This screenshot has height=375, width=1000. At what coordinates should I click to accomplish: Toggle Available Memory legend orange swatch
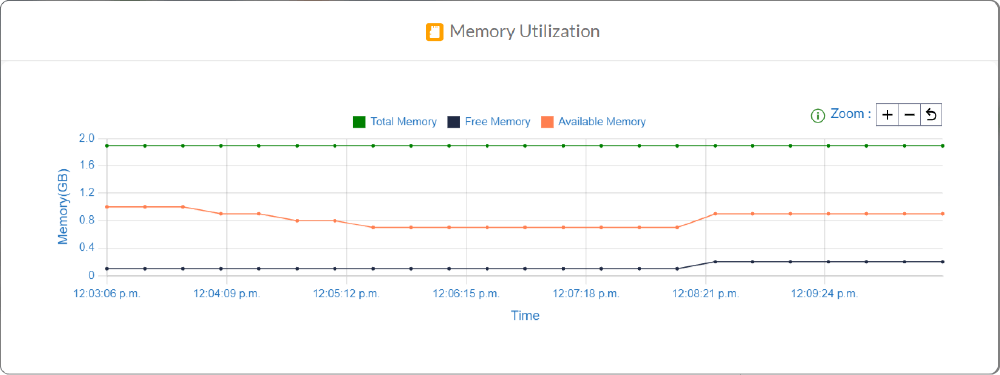click(547, 121)
